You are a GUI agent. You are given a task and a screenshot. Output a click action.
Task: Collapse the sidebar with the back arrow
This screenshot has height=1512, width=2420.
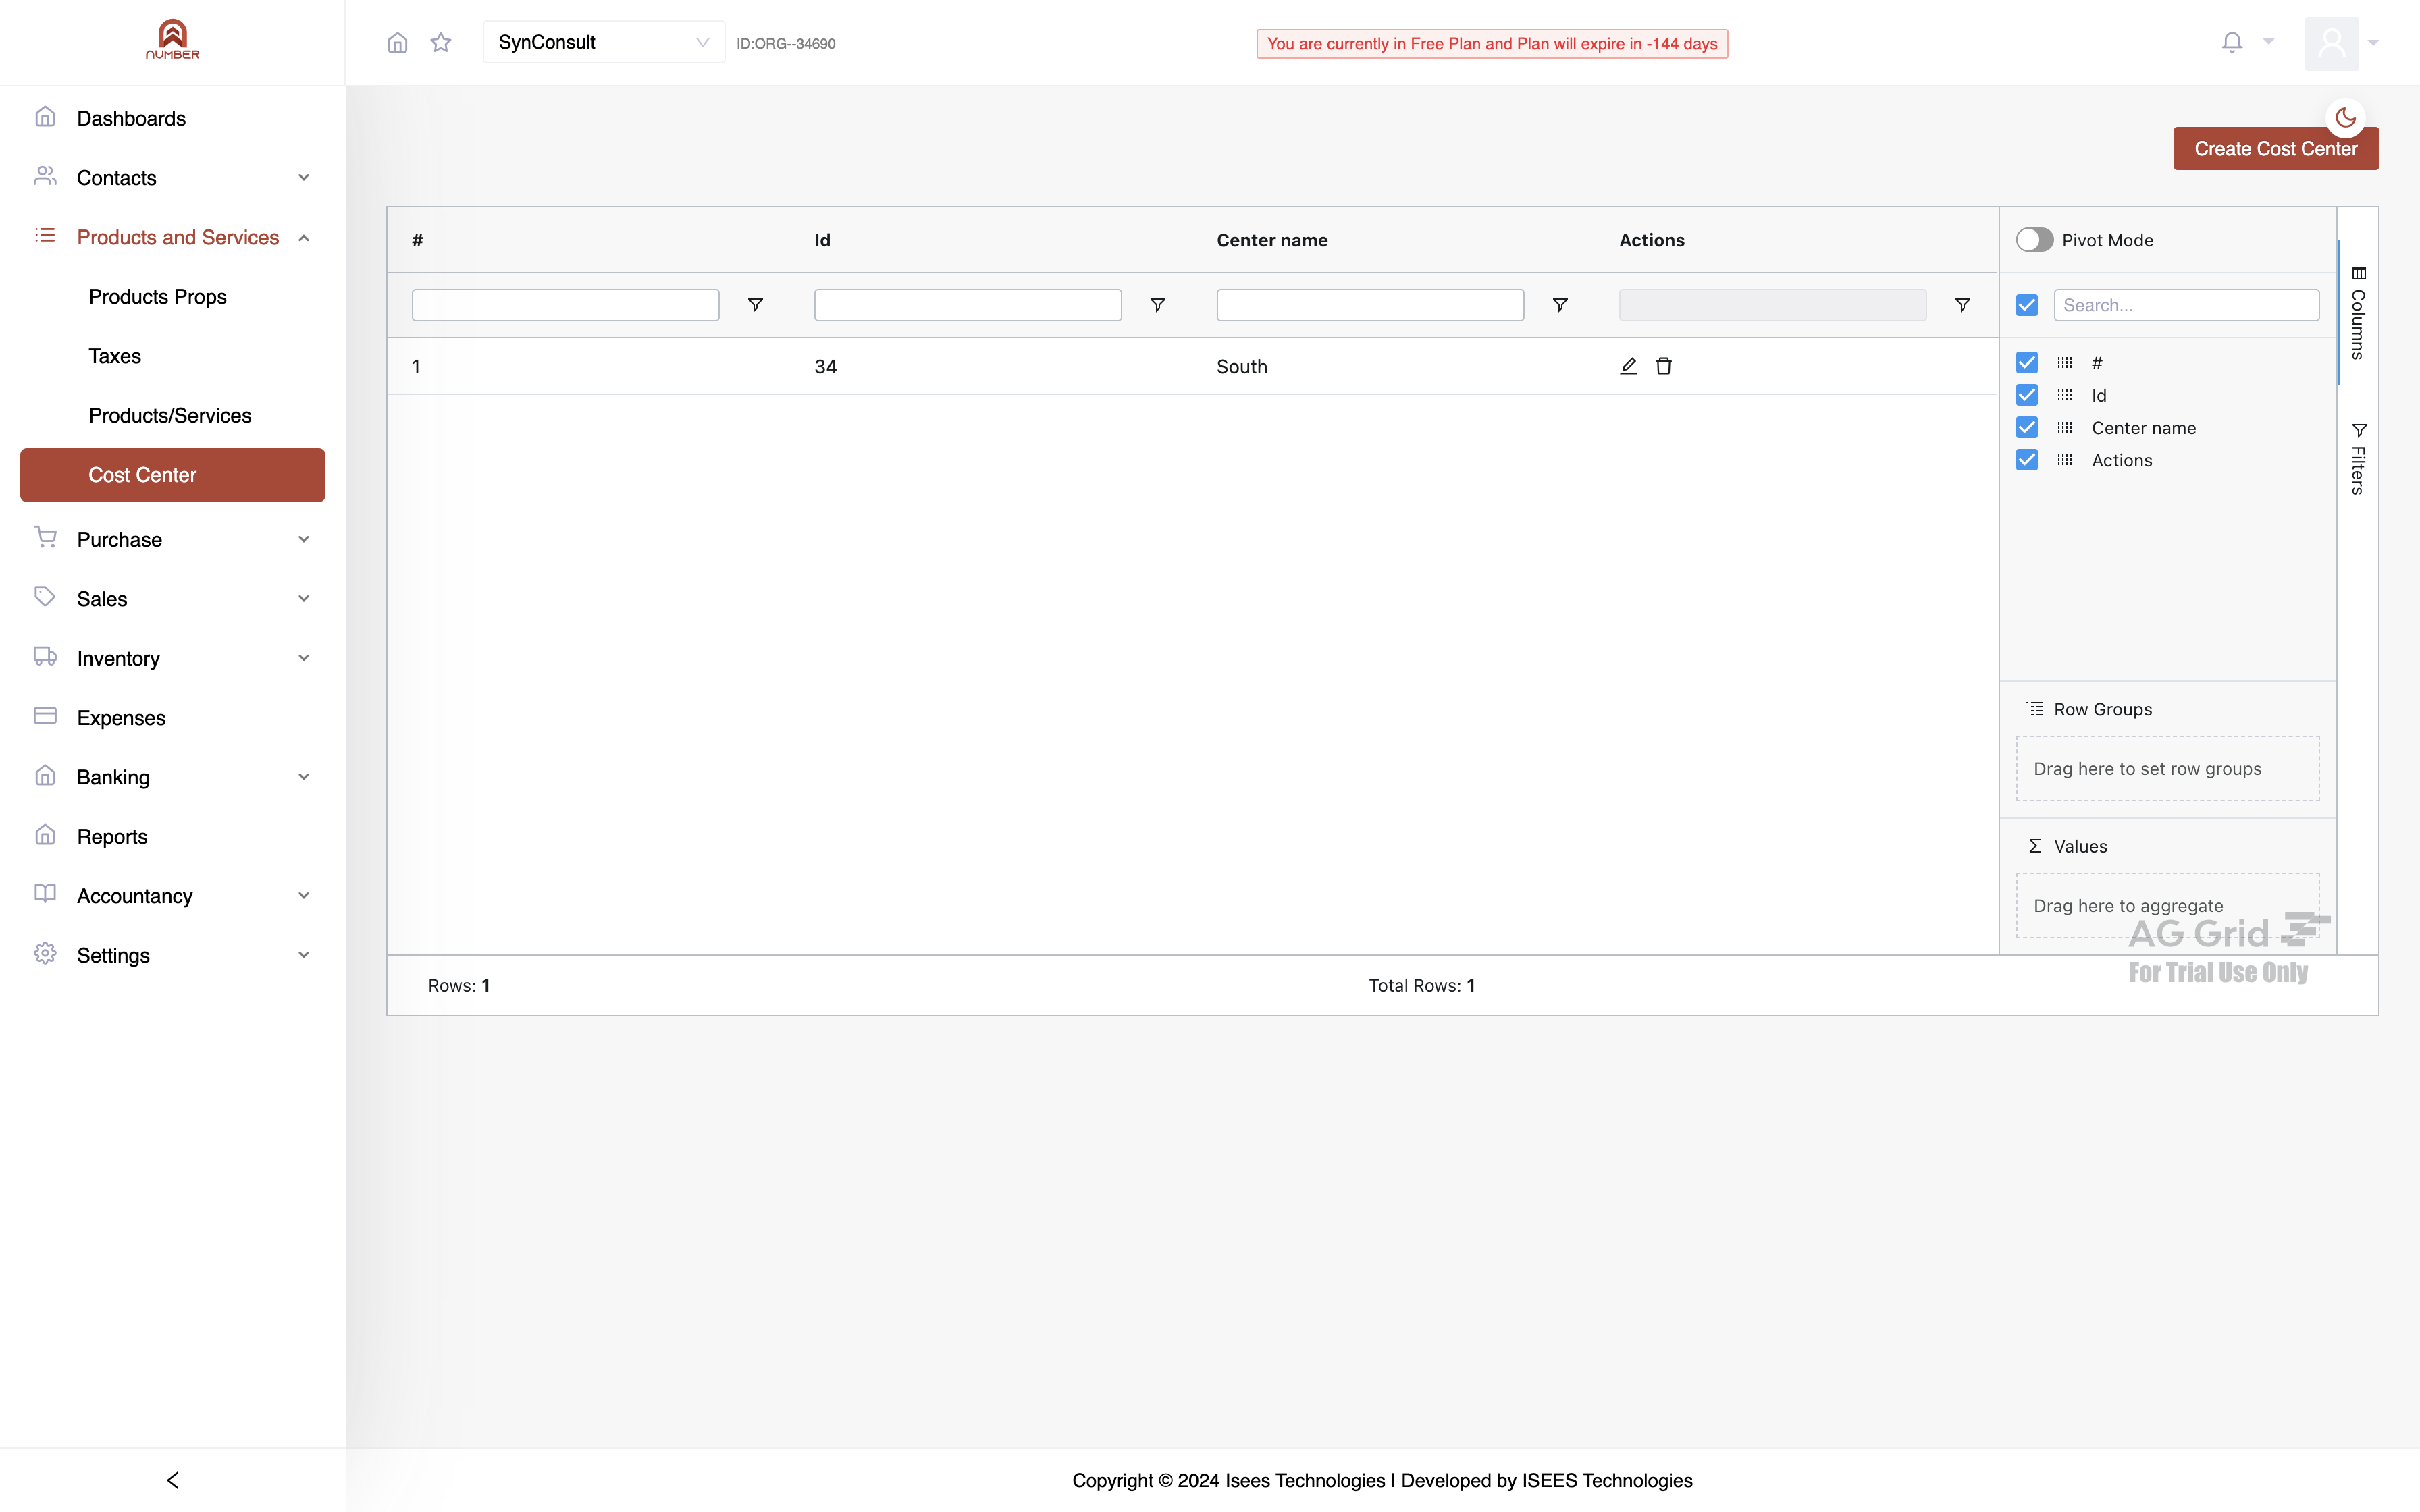tap(172, 1480)
